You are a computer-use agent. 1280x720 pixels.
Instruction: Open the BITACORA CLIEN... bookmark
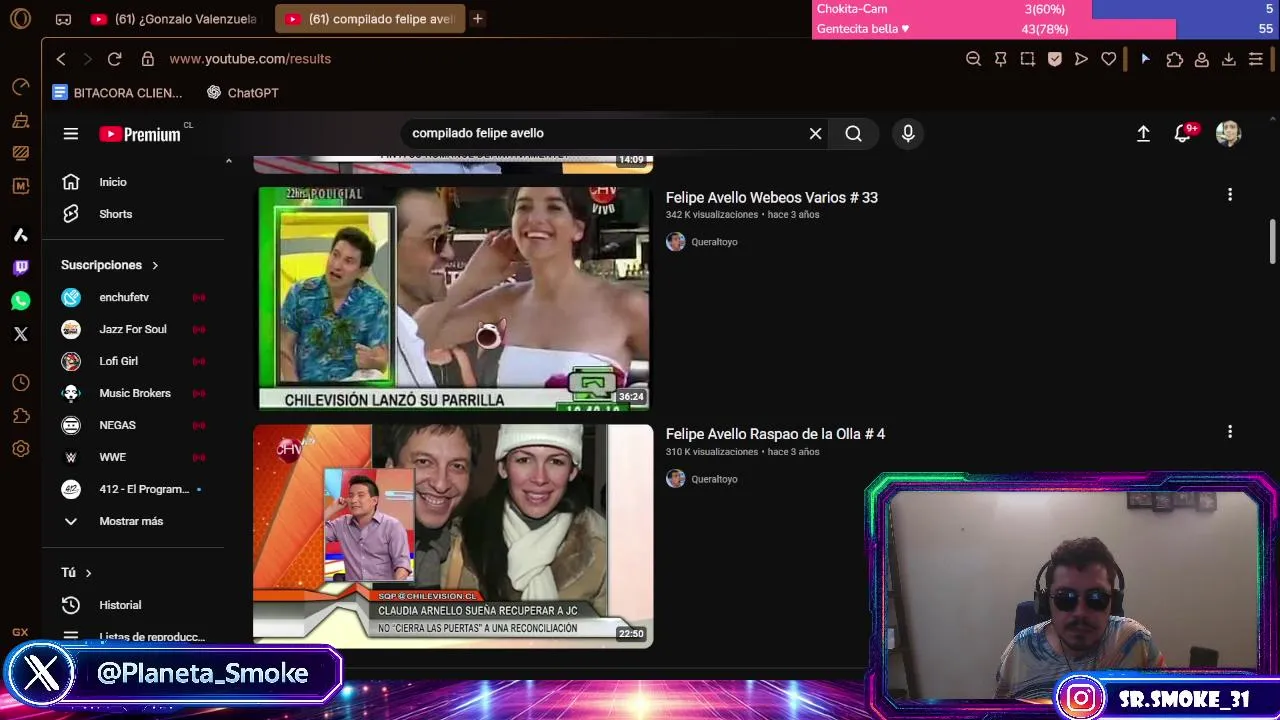(x=117, y=93)
